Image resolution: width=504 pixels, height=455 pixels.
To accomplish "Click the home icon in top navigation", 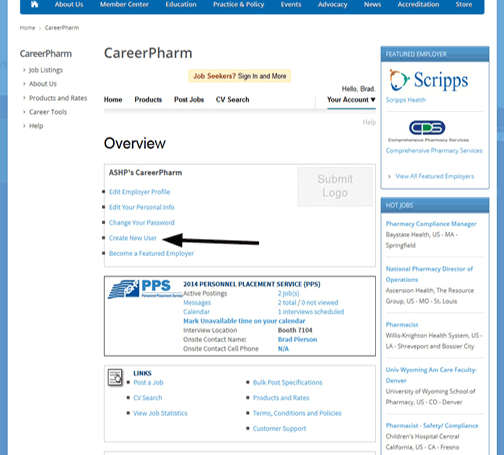I will (x=34, y=5).
